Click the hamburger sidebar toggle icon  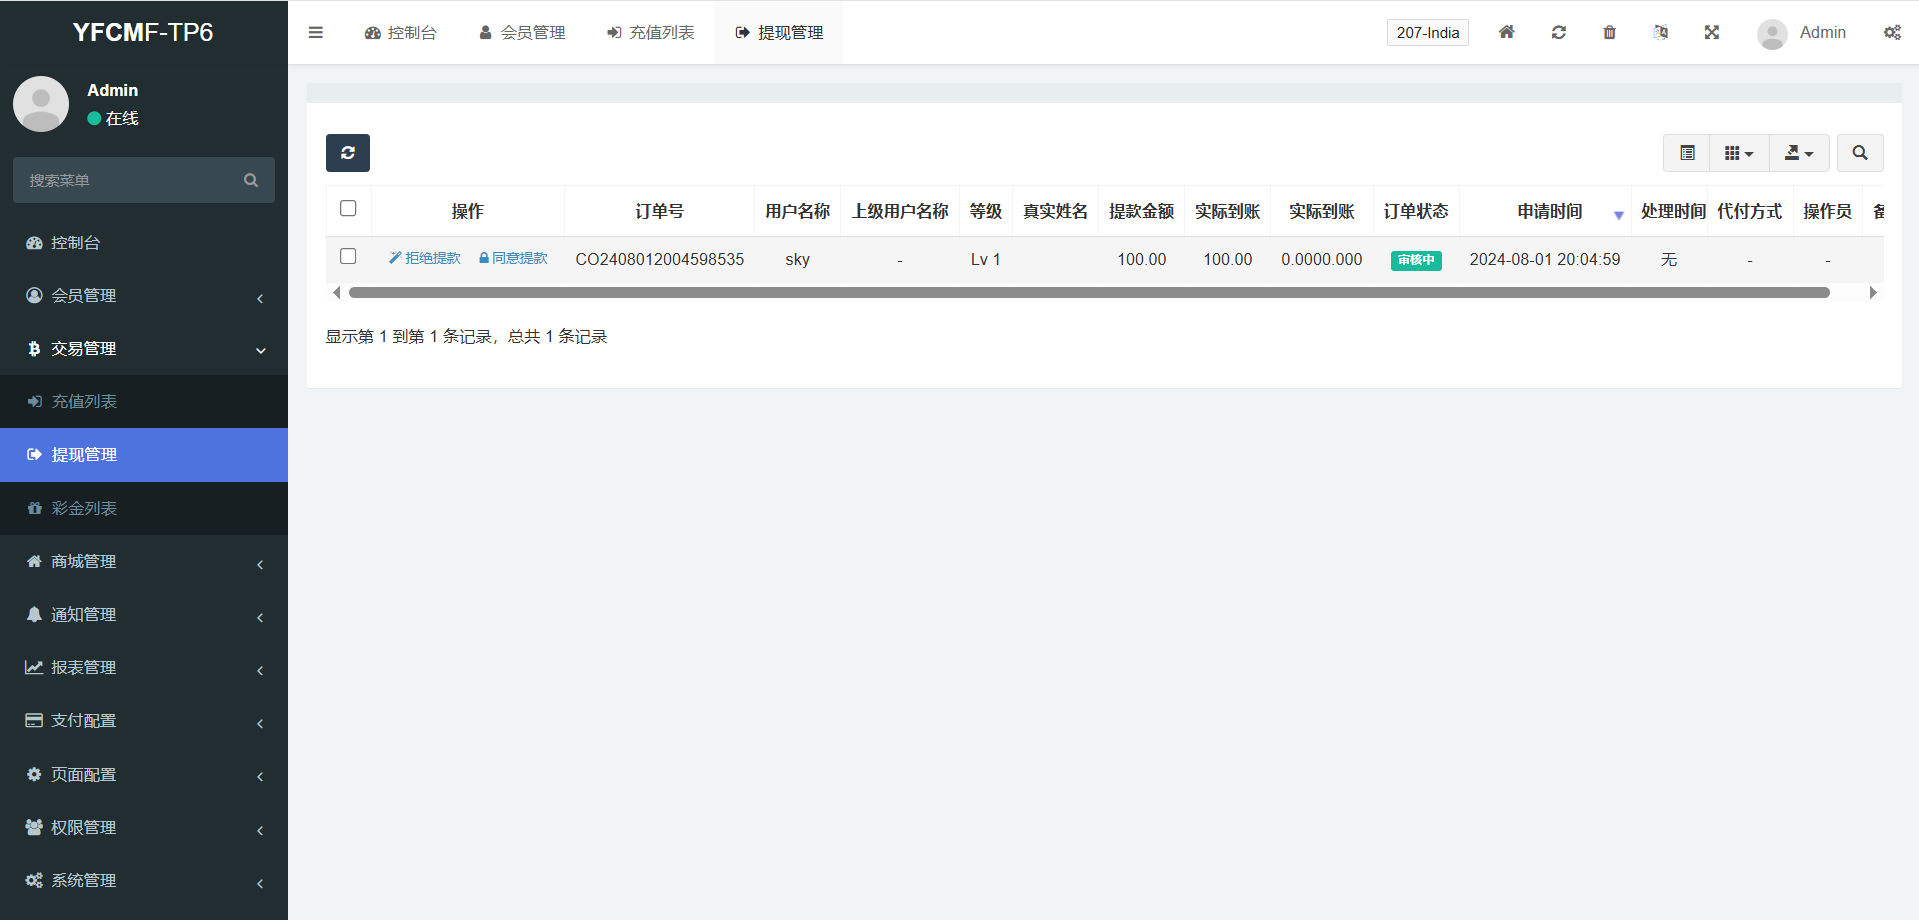point(316,33)
